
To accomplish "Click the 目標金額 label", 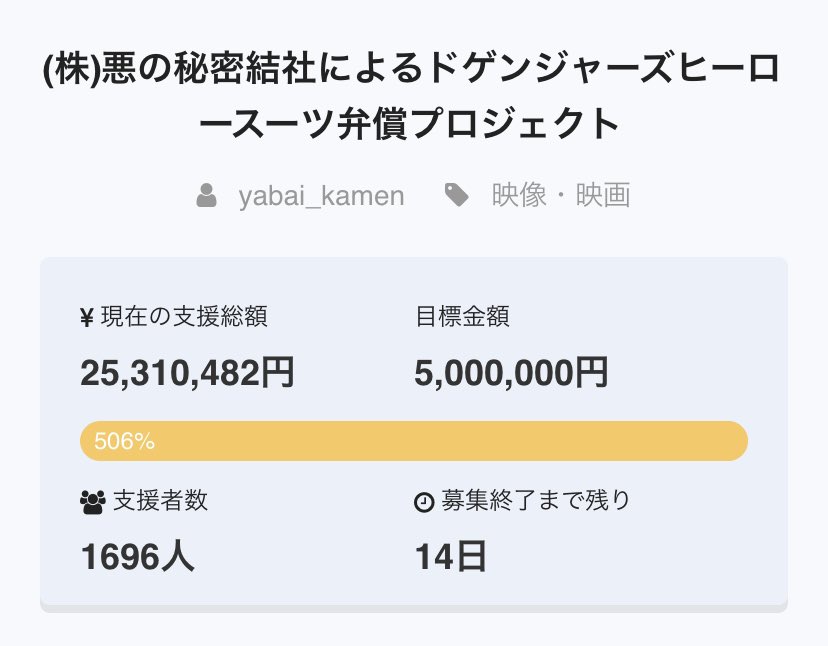I will point(463,317).
